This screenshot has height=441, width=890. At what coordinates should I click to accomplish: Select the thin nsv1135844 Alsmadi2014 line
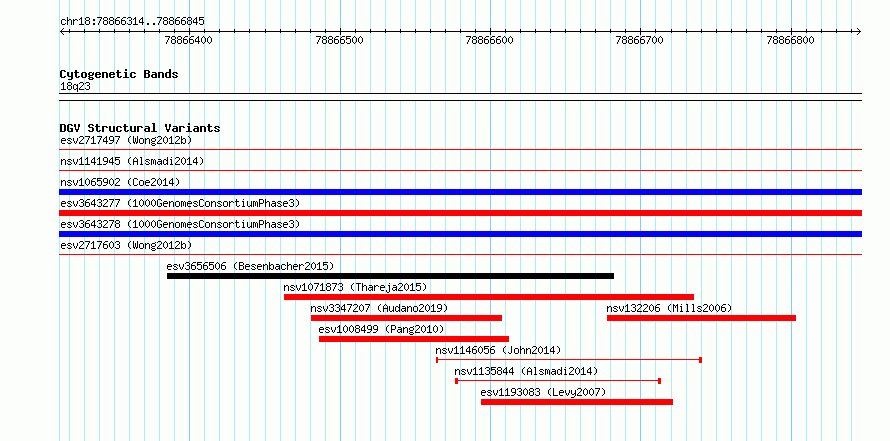558,381
